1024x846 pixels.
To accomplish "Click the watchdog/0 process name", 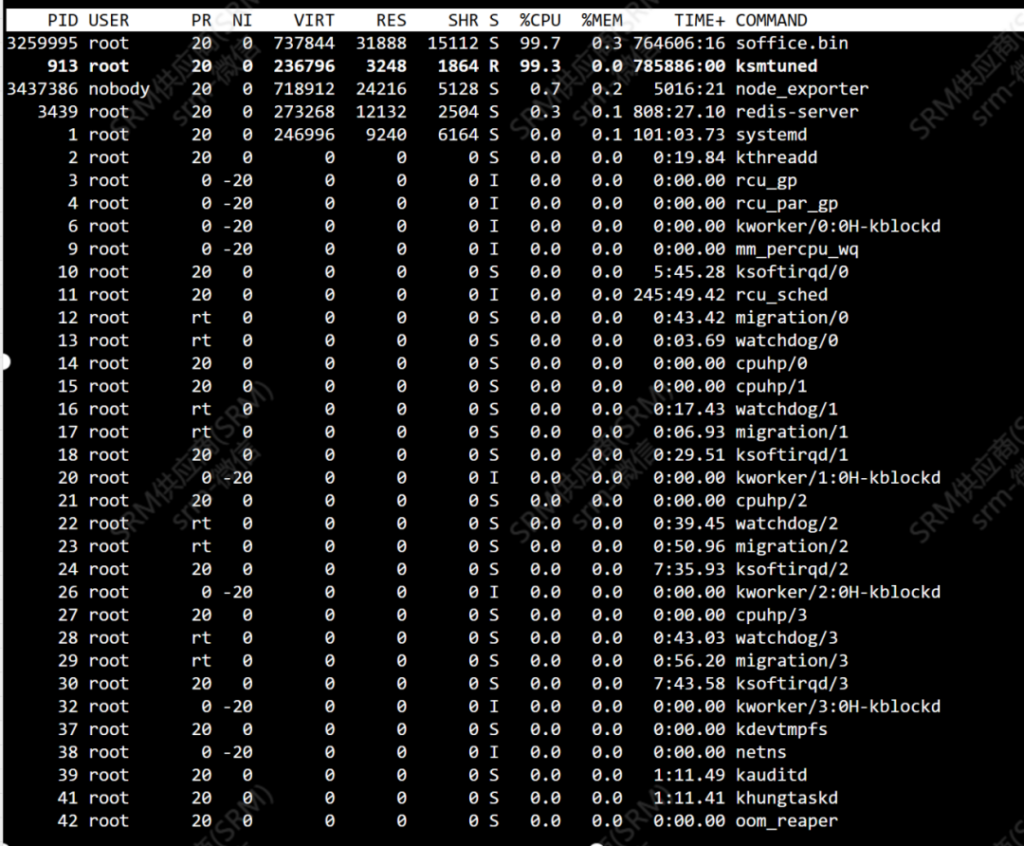I will click(x=787, y=340).
